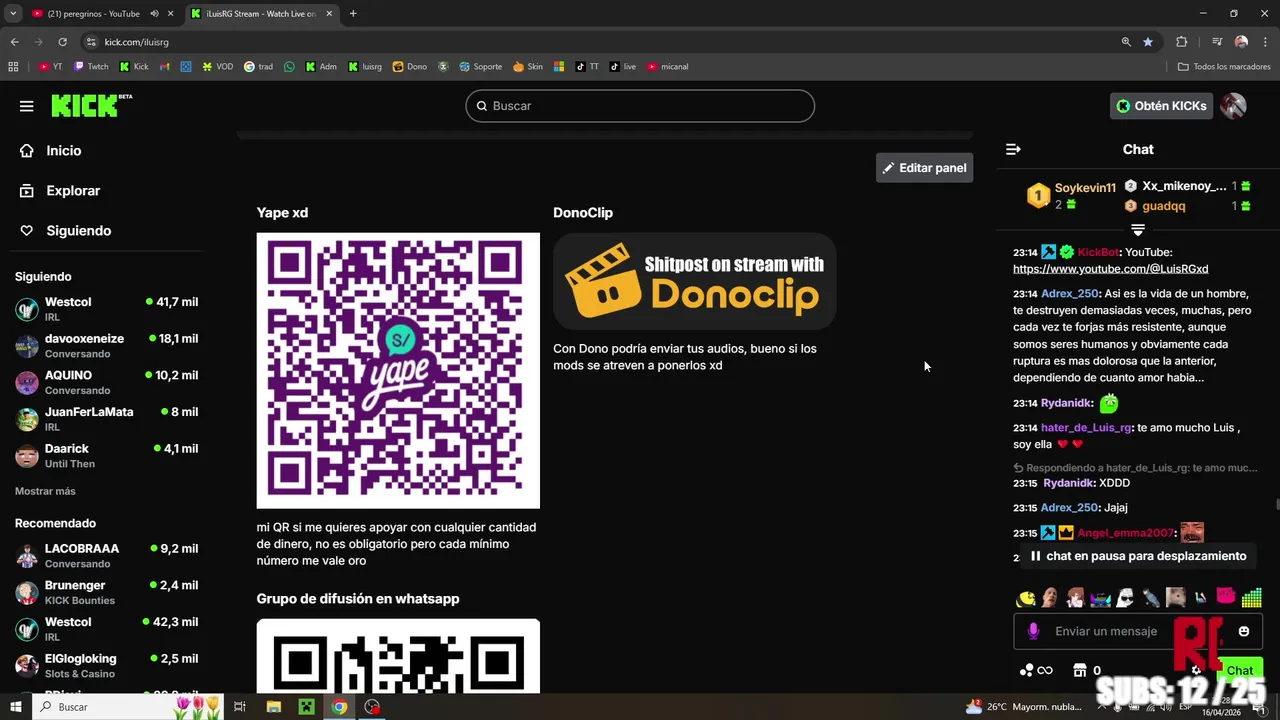
Task: Click Angel_emma2007 username in chat
Action: click(x=1125, y=533)
